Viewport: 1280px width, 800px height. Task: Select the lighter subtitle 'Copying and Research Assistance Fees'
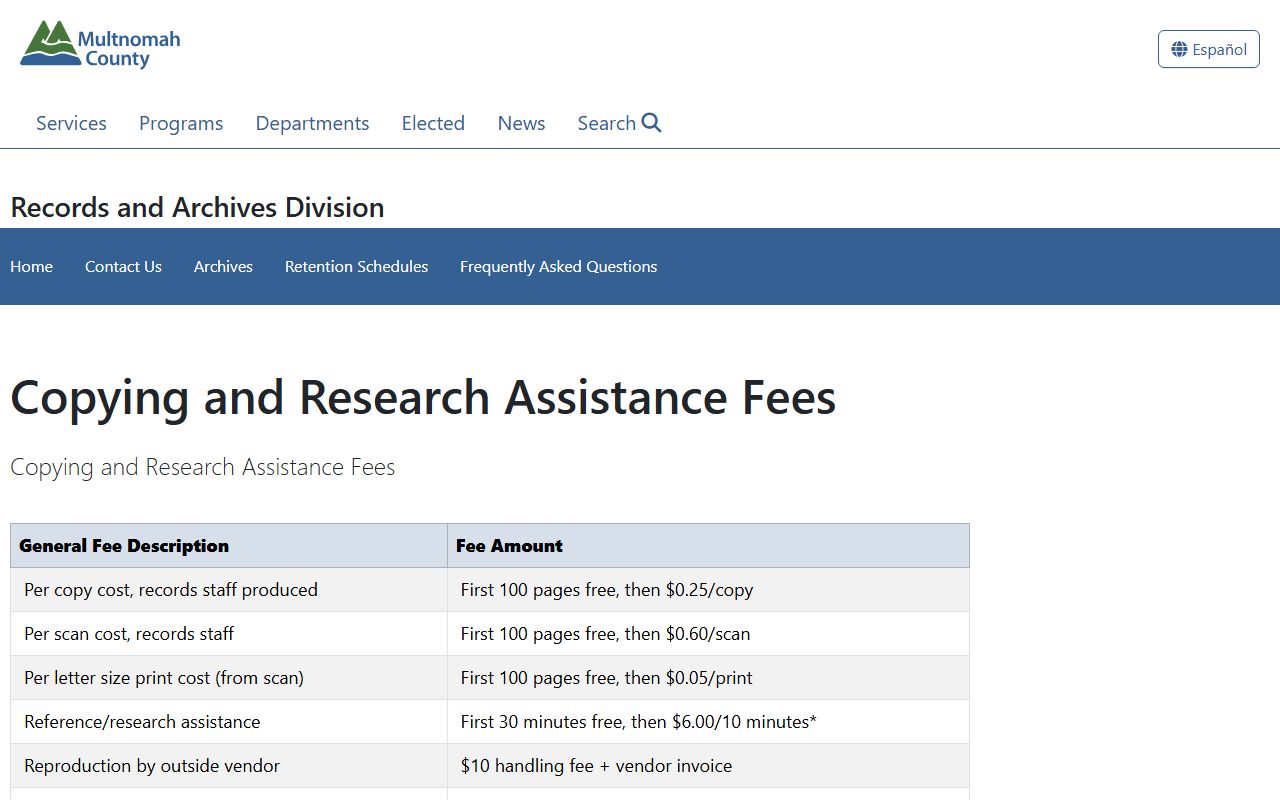click(203, 467)
